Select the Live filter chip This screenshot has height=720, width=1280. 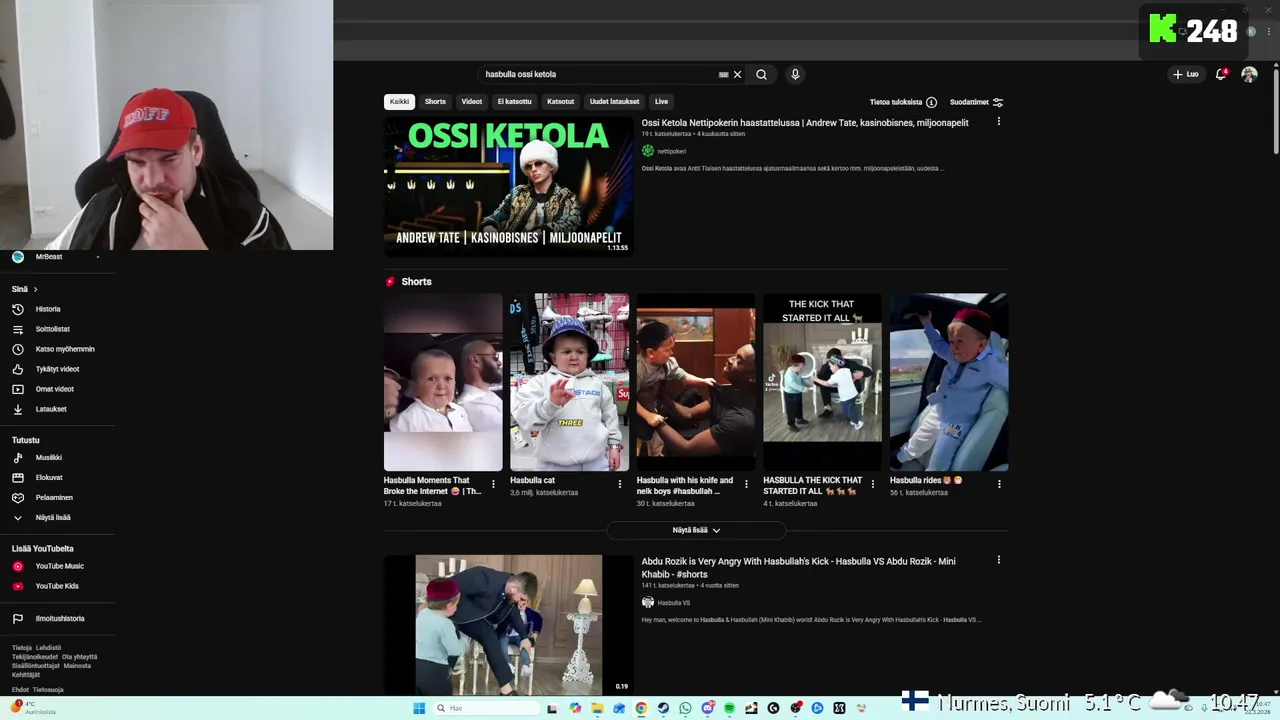pyautogui.click(x=661, y=101)
